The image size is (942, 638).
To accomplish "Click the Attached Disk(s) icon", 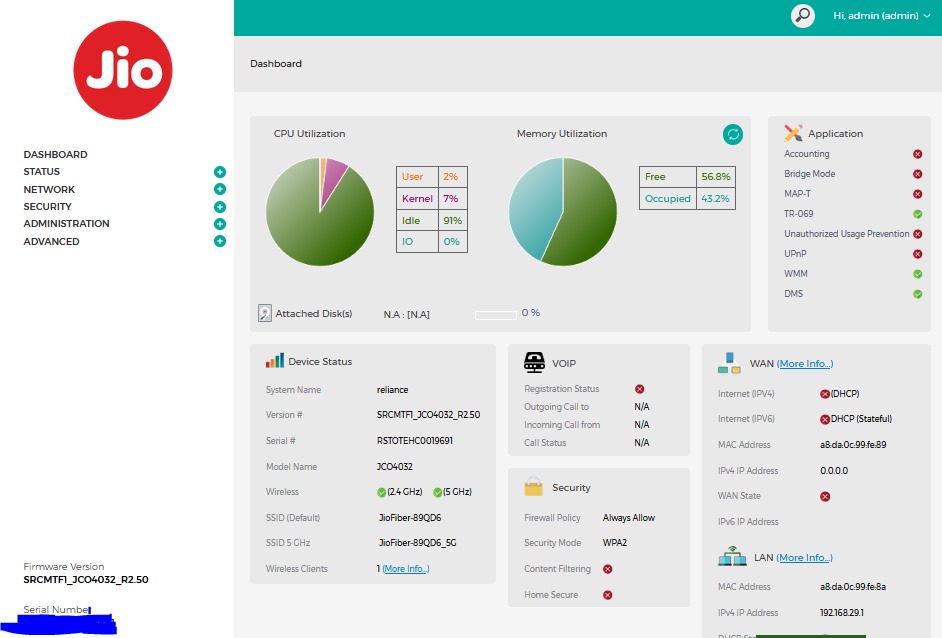I will (x=264, y=313).
